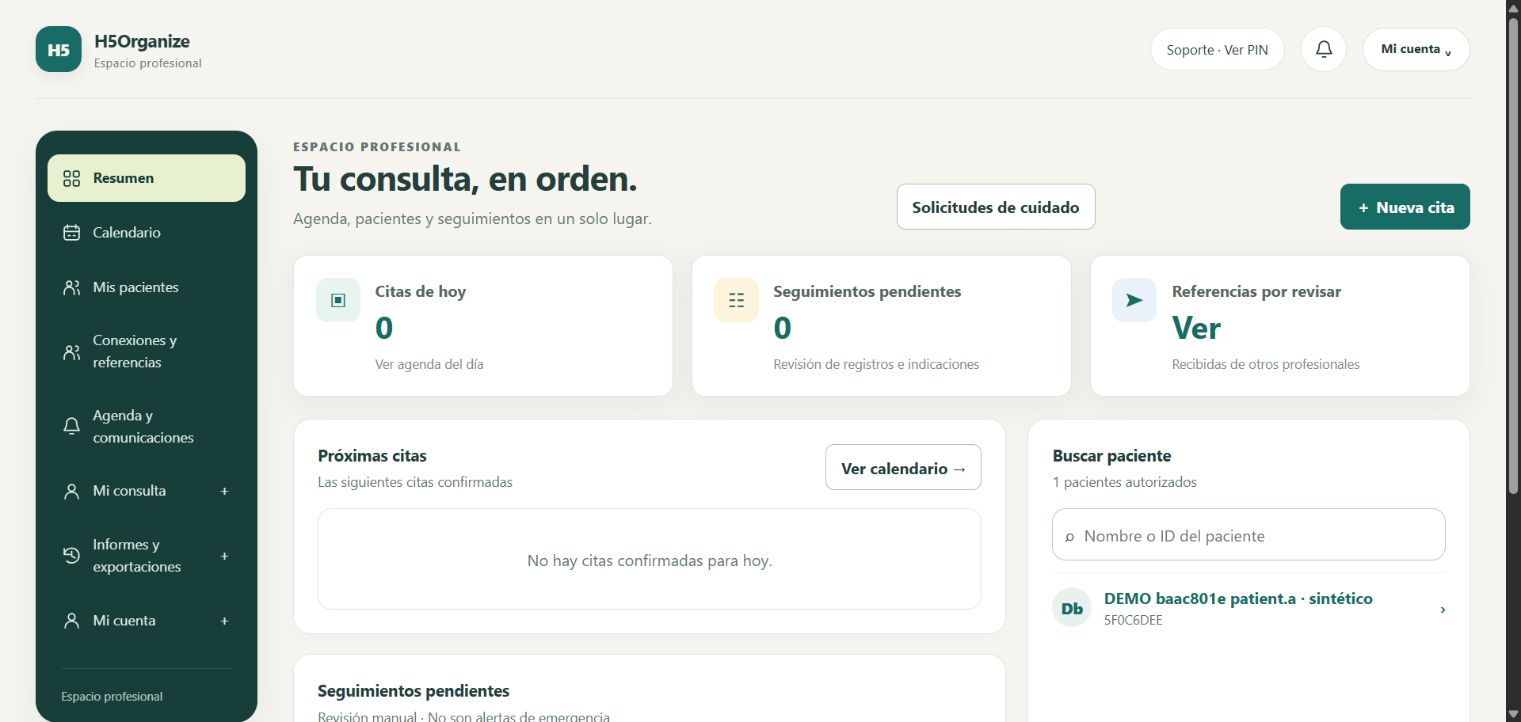Click the sidebar Mi cuenta person icon
This screenshot has width=1521, height=722.
pyautogui.click(x=71, y=621)
